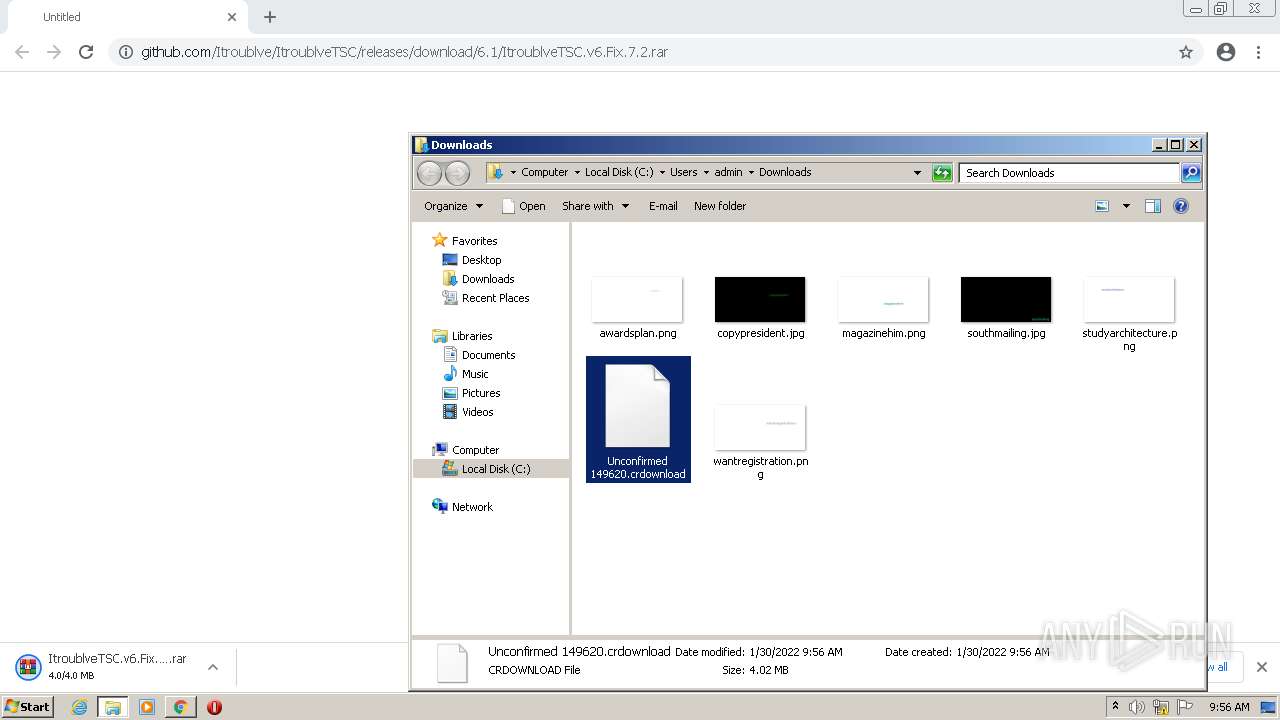The image size is (1280, 720).
Task: Open Chrome three-dot settings menu
Action: tap(1258, 52)
